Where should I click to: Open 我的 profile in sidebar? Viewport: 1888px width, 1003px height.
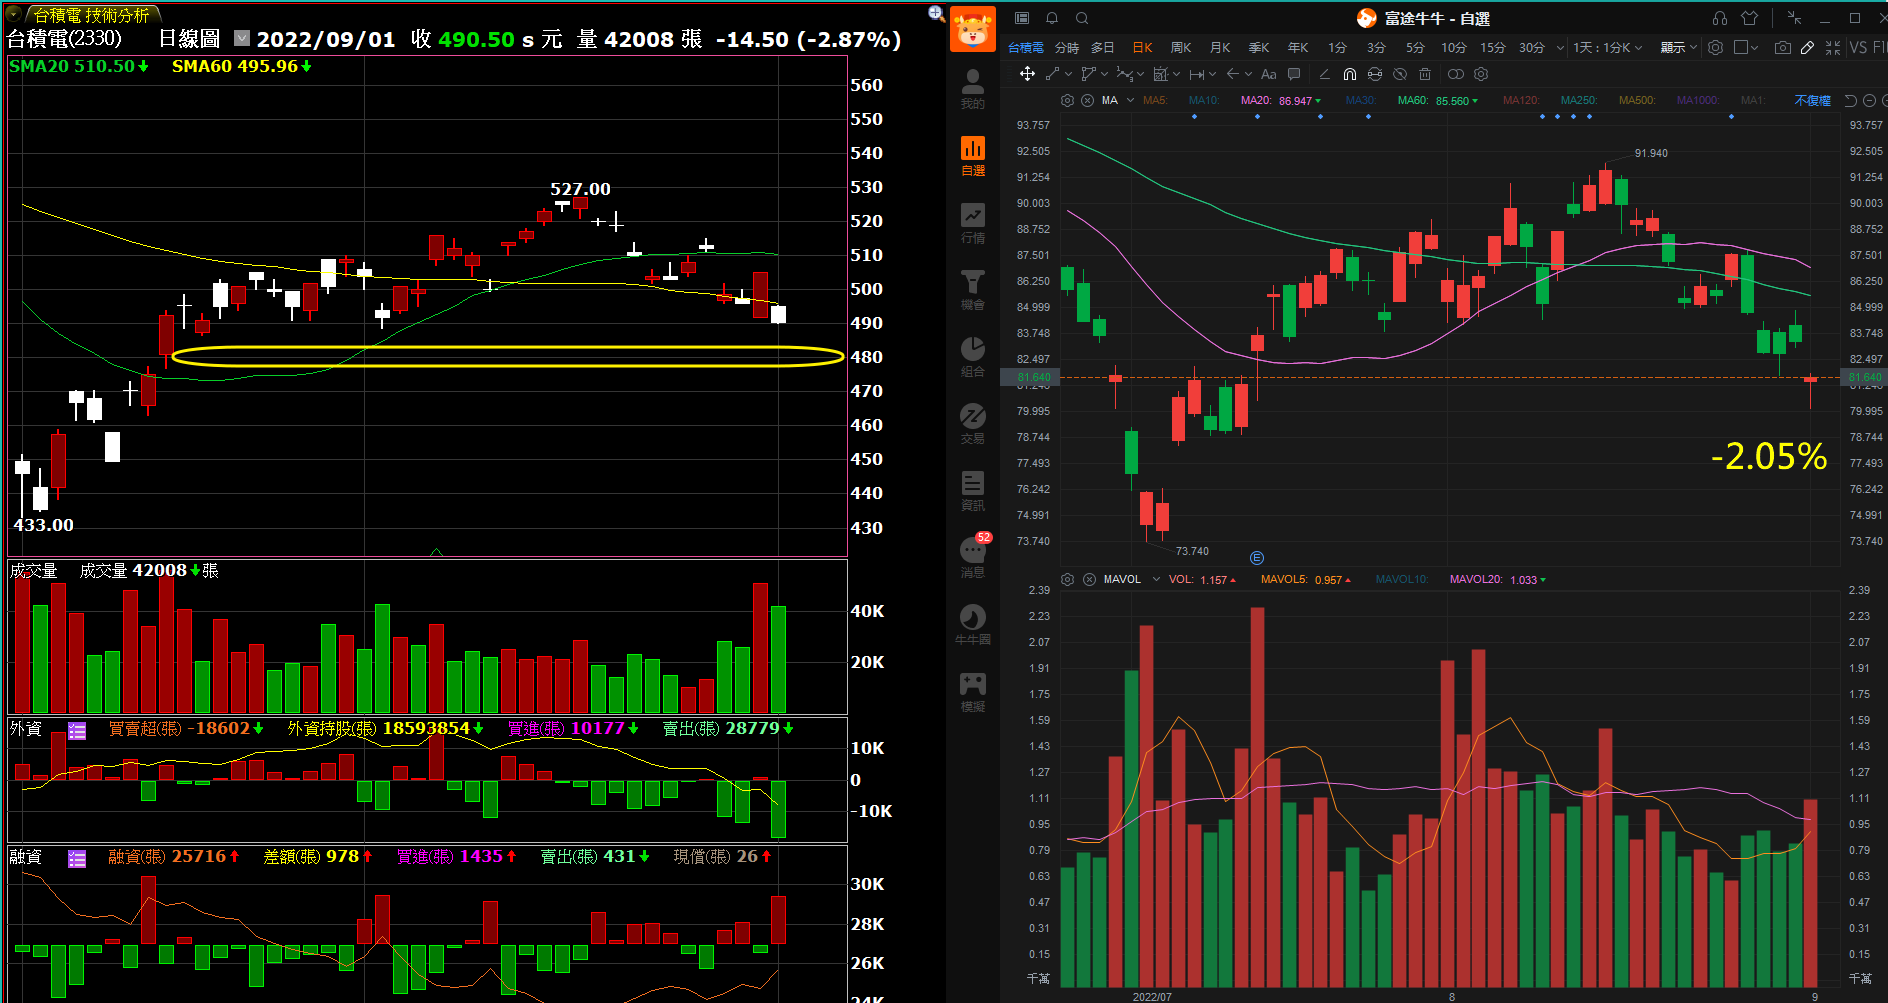coord(973,89)
